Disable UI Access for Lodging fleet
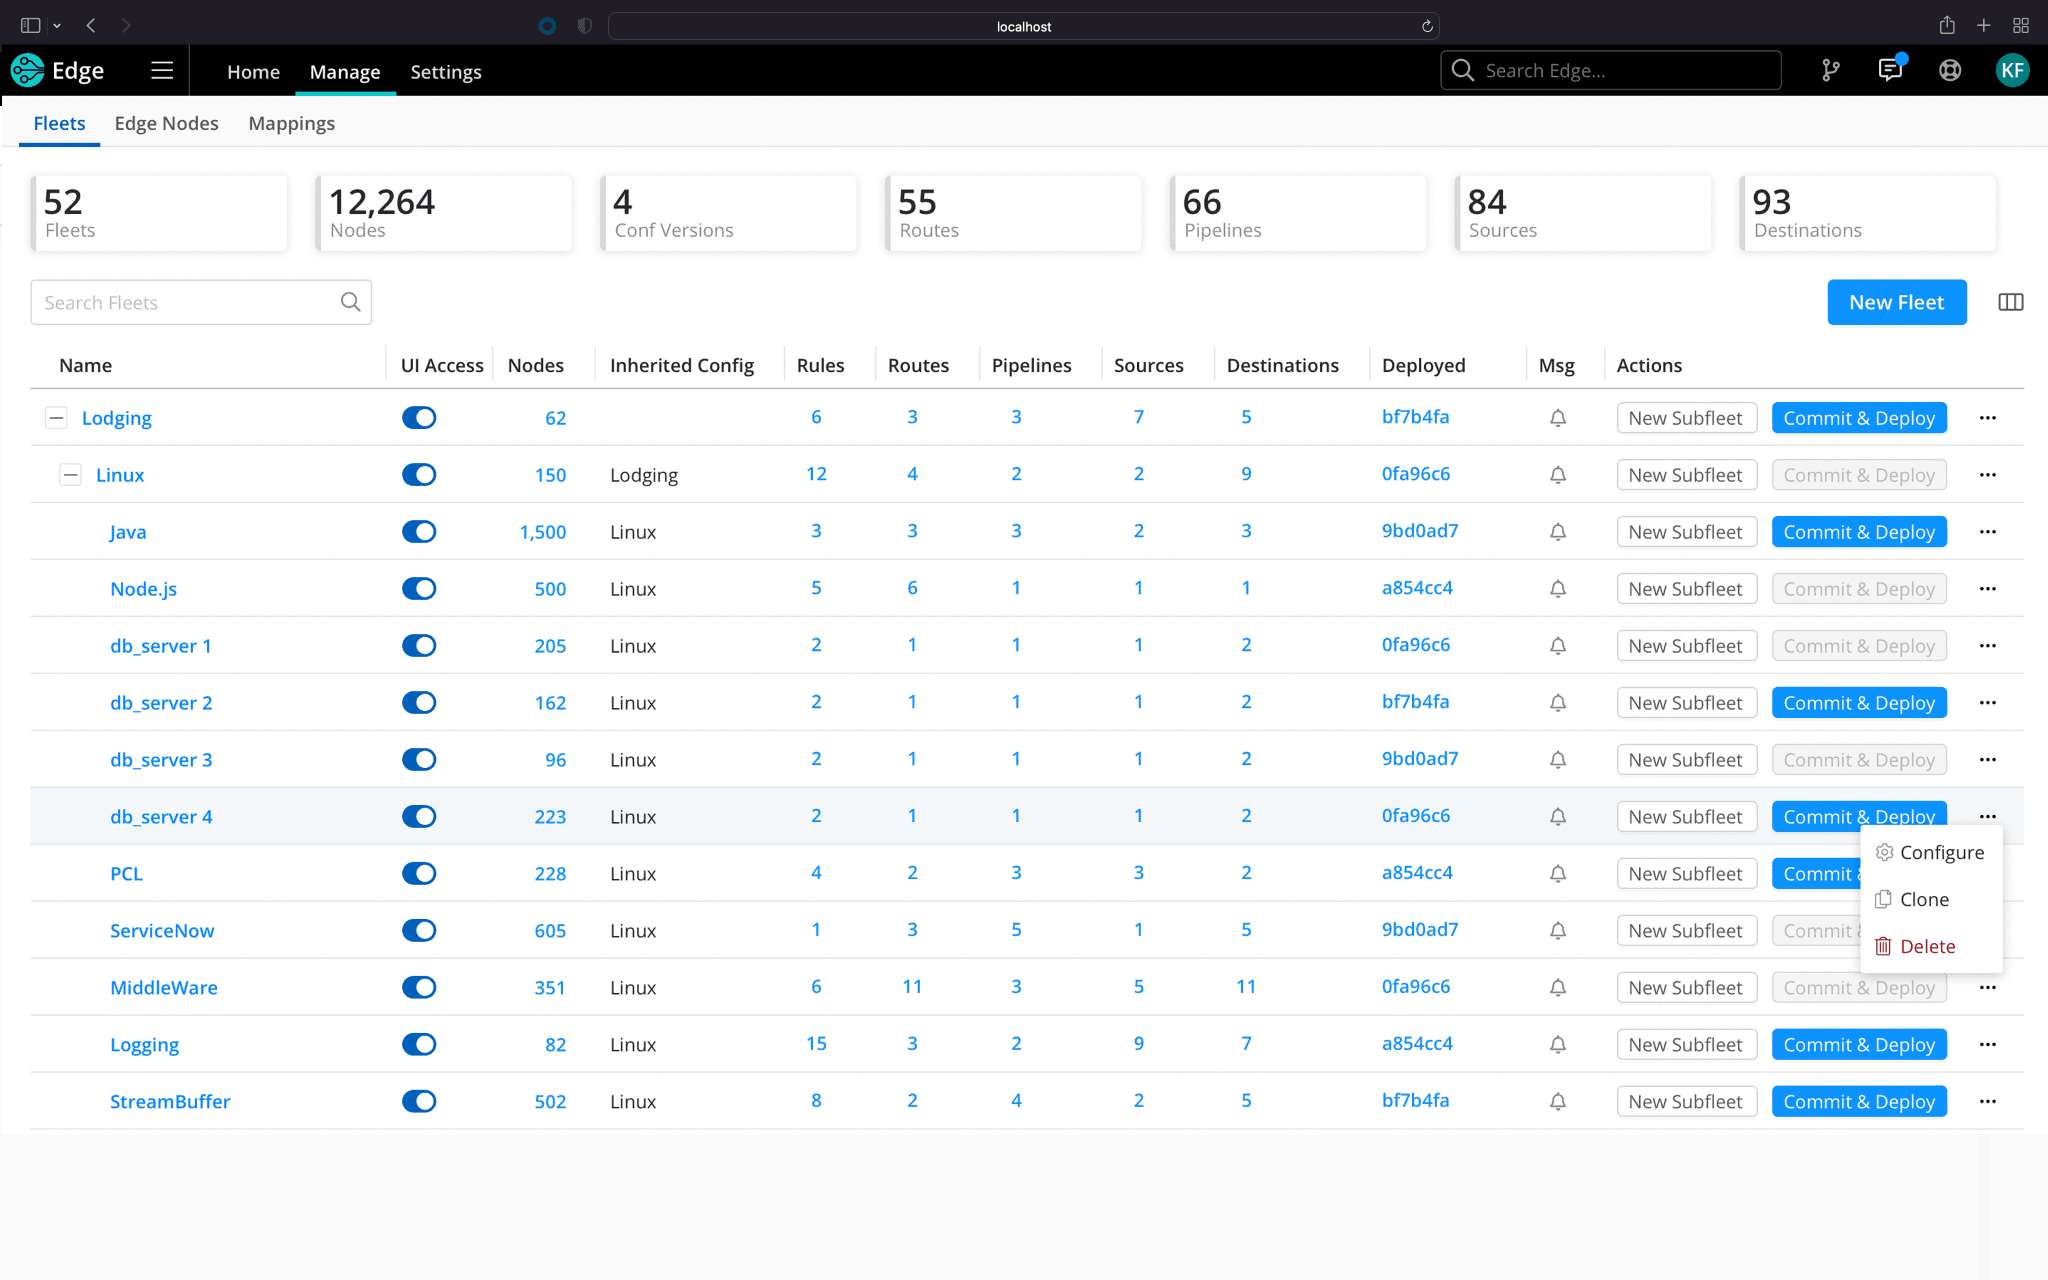 419,418
